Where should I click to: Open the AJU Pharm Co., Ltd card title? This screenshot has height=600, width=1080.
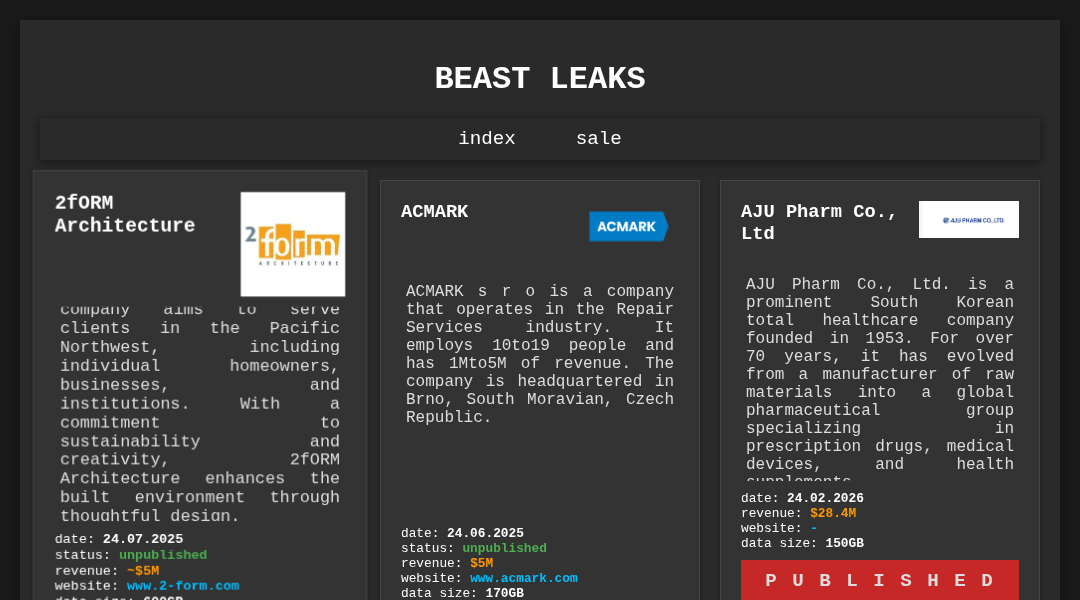818,223
